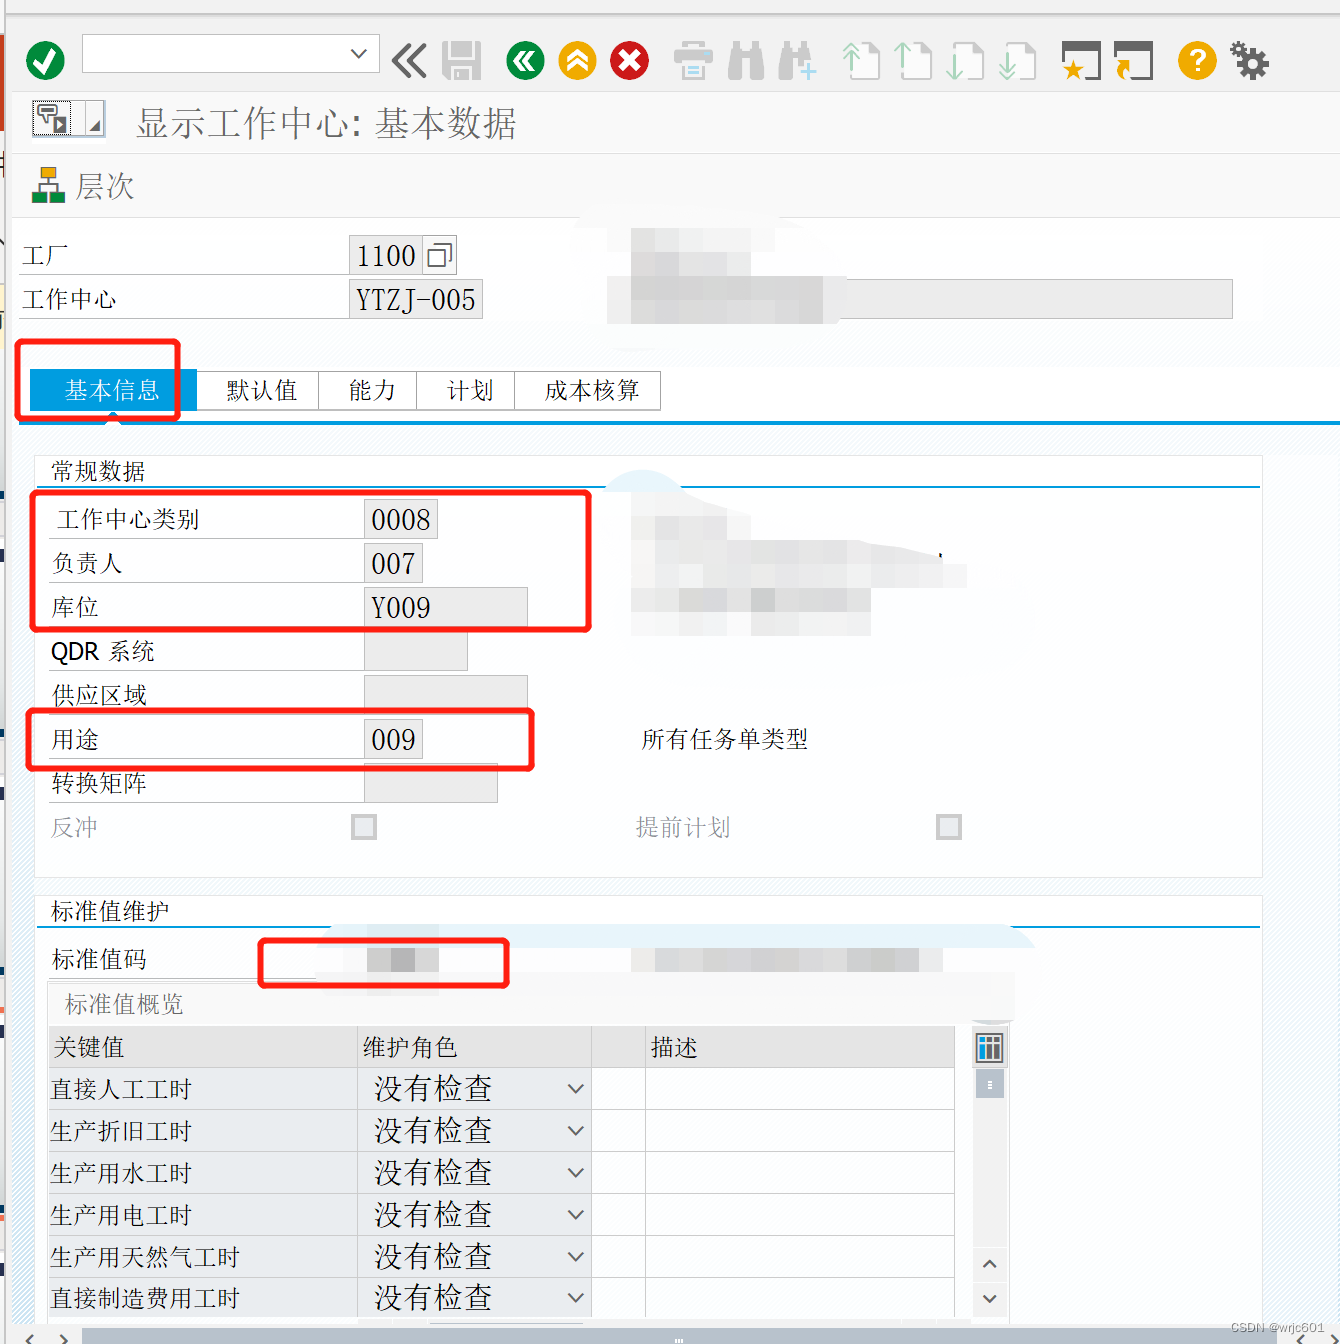
Task: Click the copy icon beside plant 1100
Action: (440, 254)
